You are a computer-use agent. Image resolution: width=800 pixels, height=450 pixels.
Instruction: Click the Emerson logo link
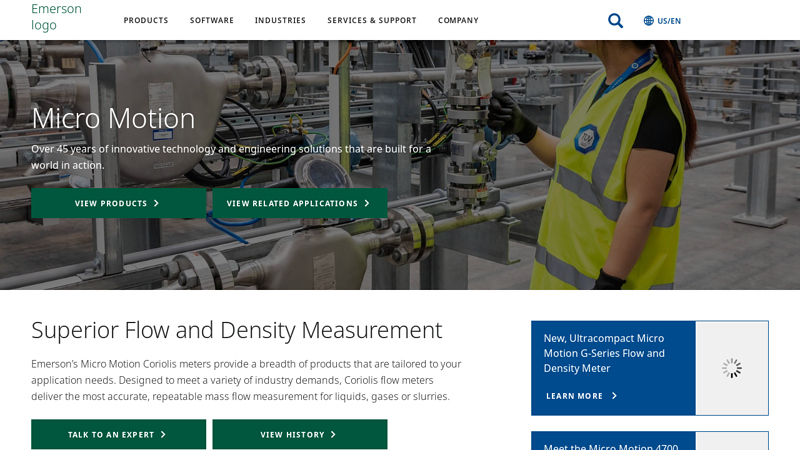tap(56, 17)
